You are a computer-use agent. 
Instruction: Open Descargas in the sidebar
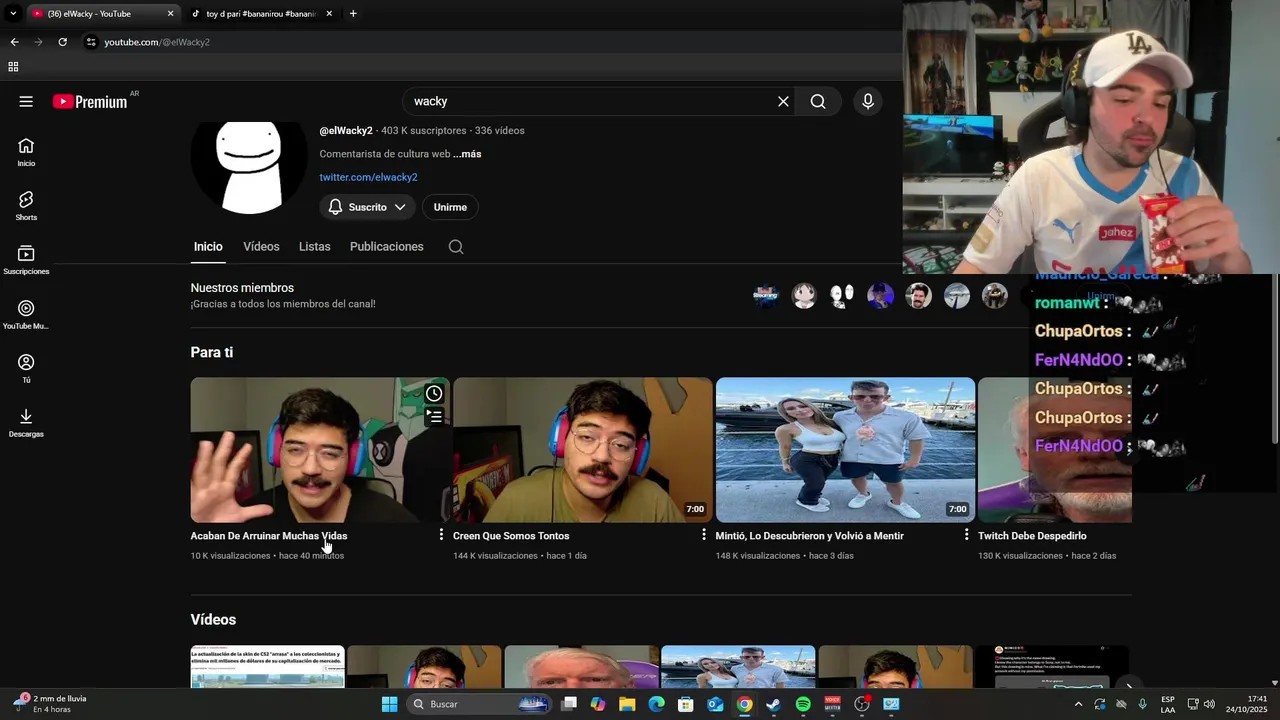pyautogui.click(x=26, y=422)
